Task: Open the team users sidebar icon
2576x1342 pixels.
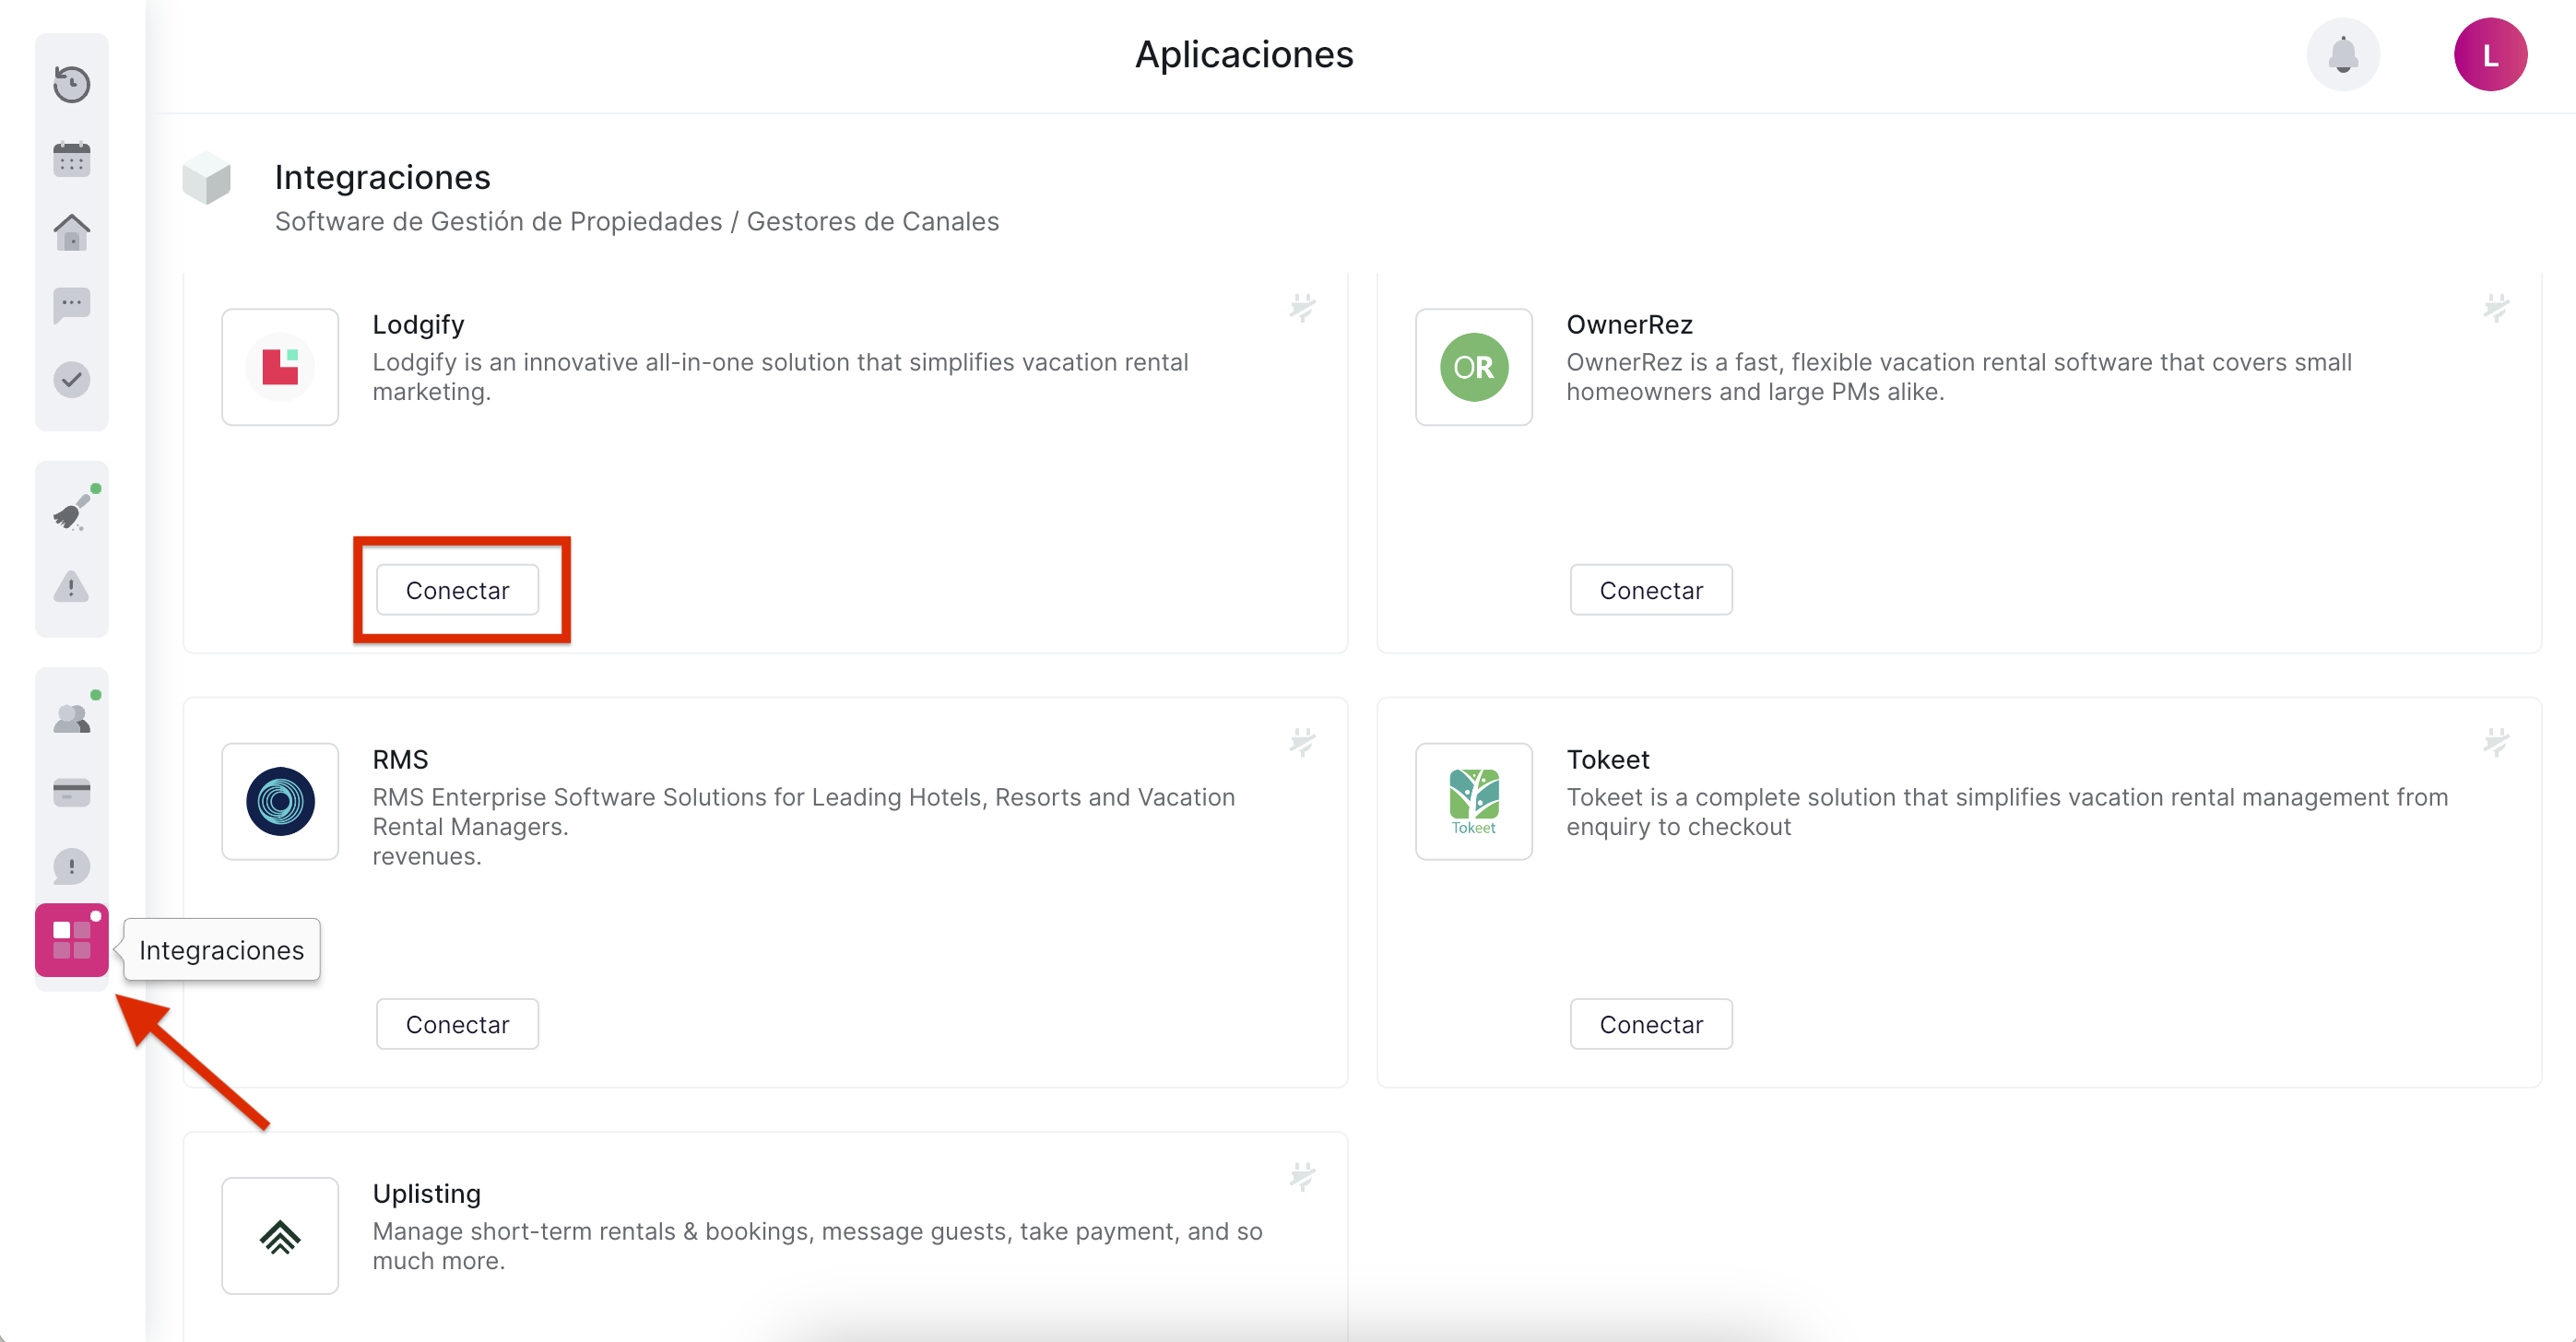Action: coord(71,718)
